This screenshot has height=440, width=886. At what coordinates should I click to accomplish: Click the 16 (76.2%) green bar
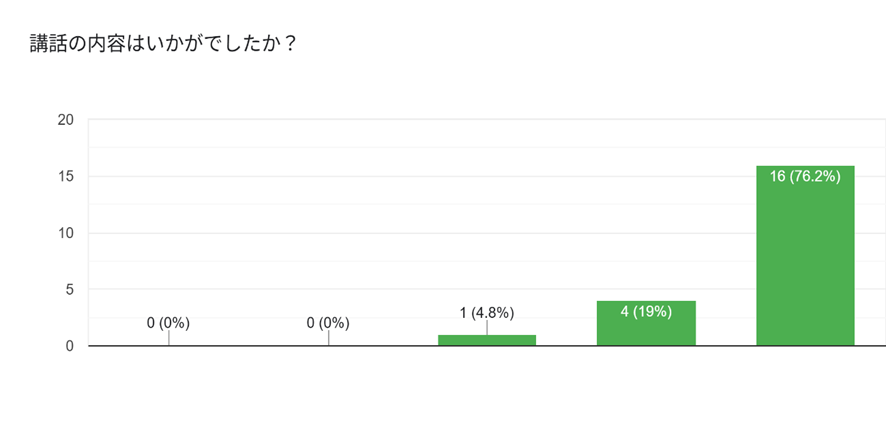pyautogui.click(x=805, y=255)
